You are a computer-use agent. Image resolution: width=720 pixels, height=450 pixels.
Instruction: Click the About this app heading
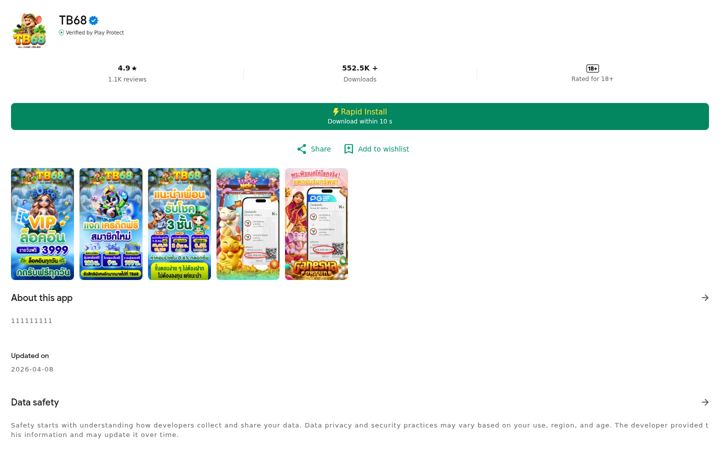[42, 298]
